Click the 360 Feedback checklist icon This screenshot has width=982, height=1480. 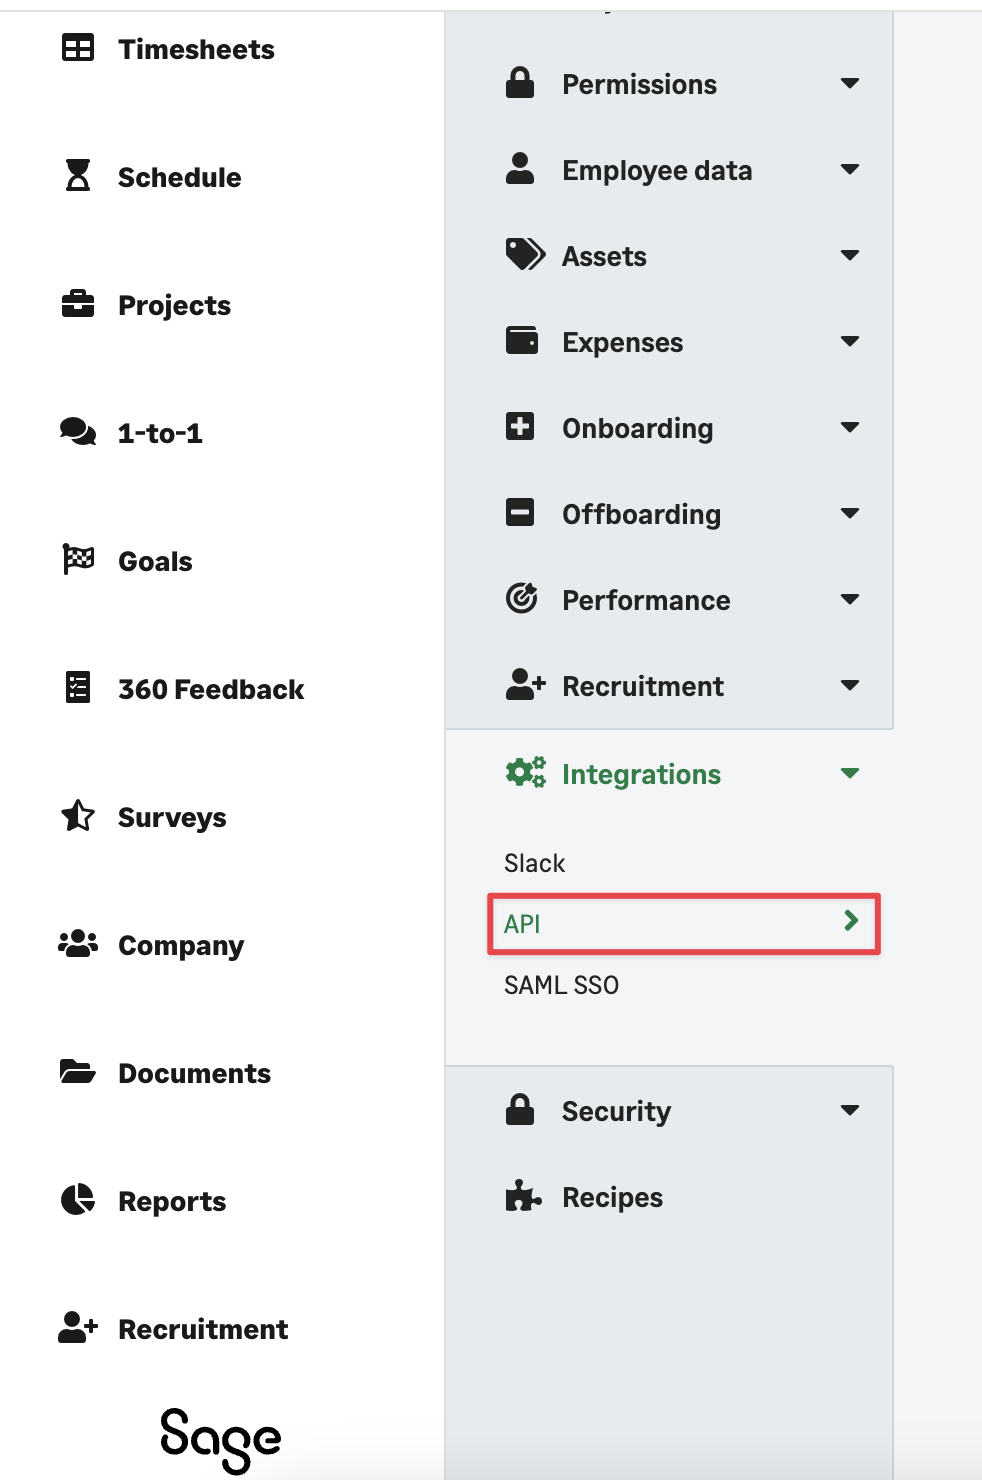pos(78,688)
